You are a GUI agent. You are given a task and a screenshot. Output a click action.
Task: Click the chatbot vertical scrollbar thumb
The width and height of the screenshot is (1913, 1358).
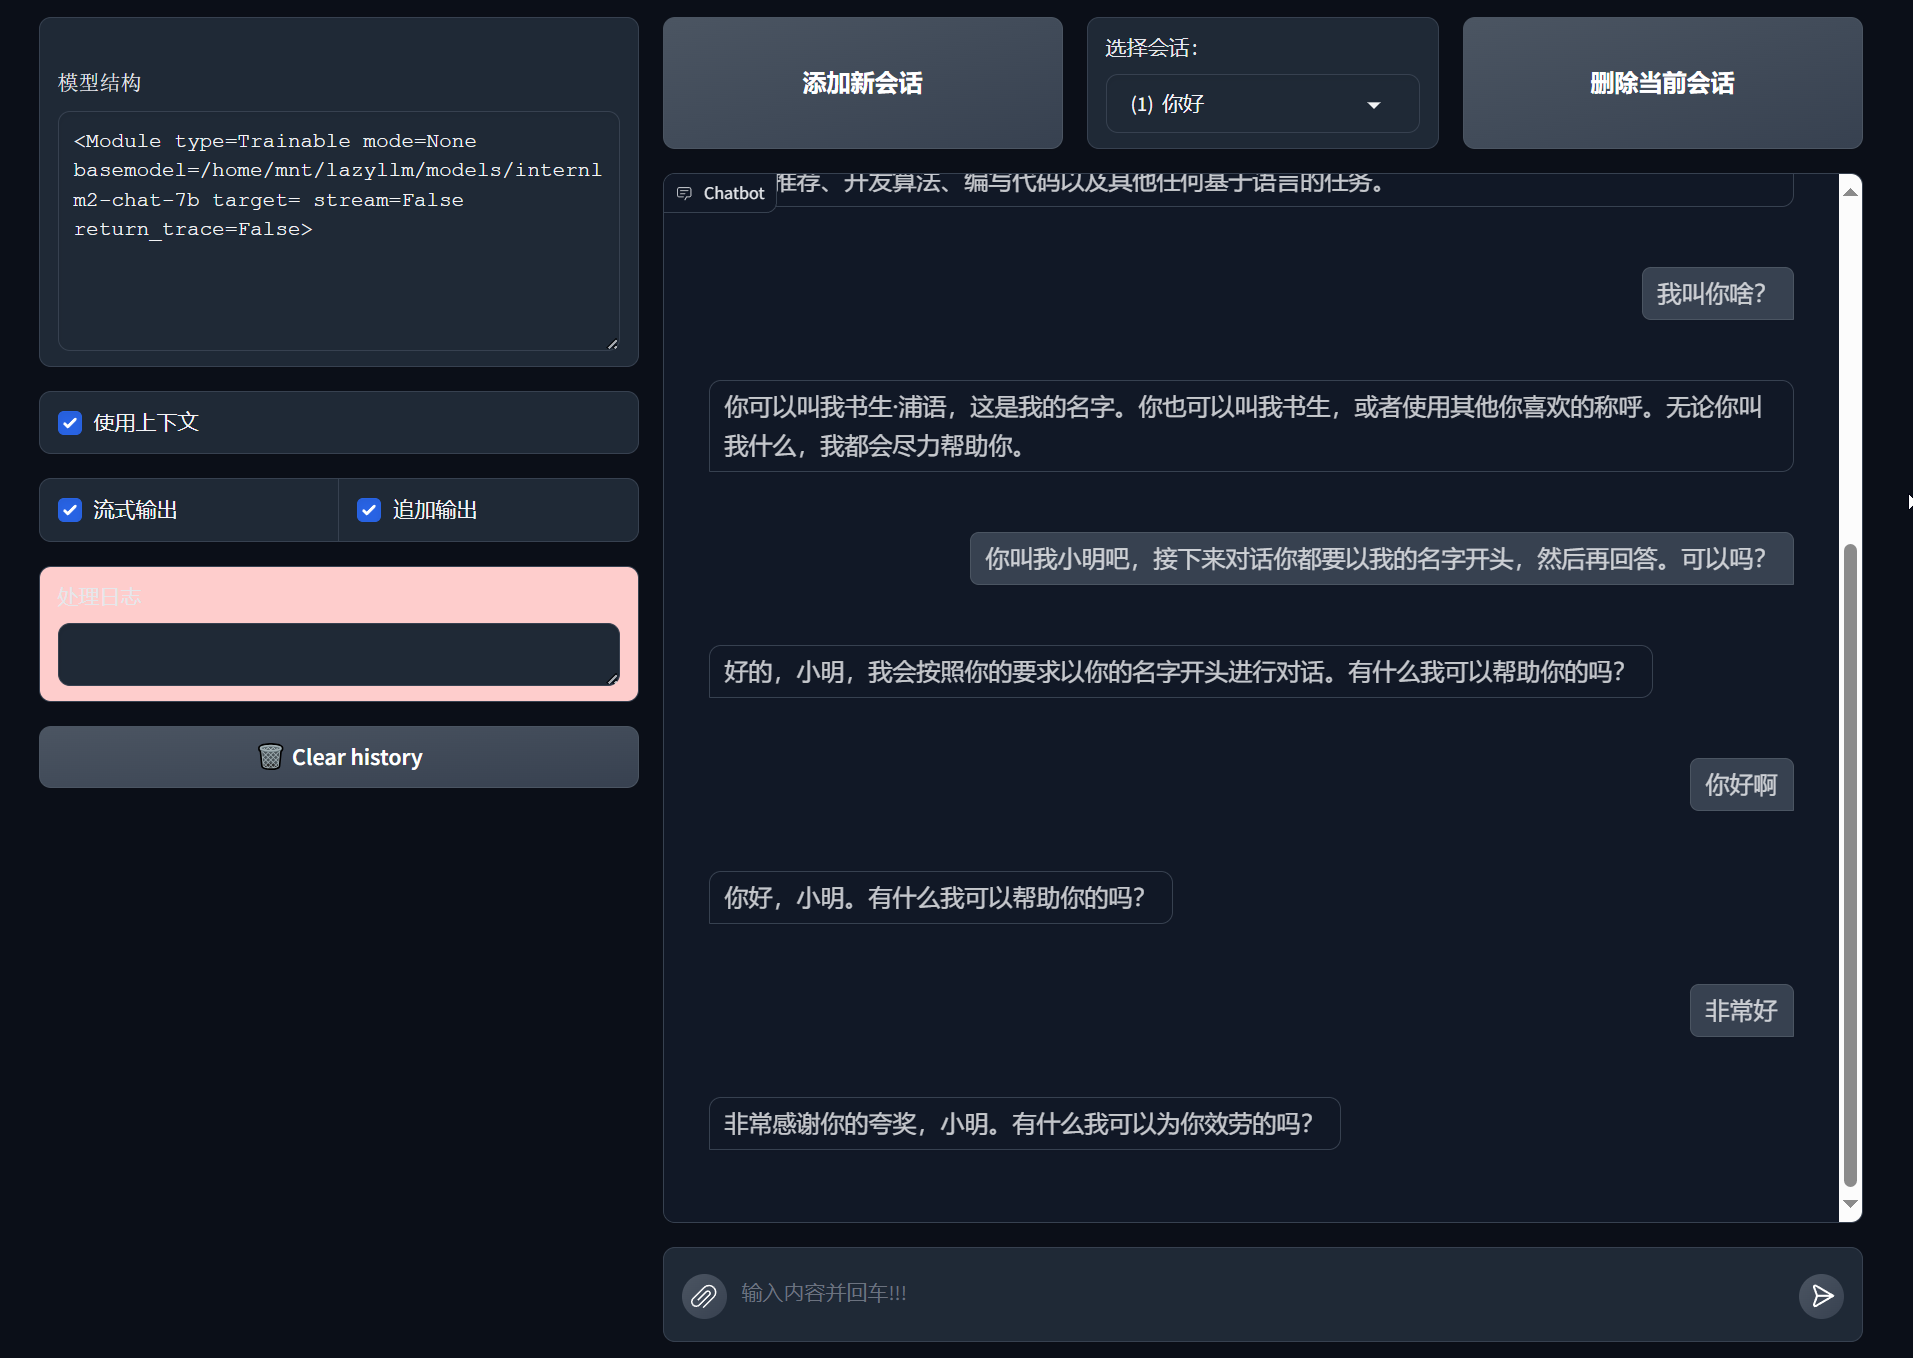1850,865
